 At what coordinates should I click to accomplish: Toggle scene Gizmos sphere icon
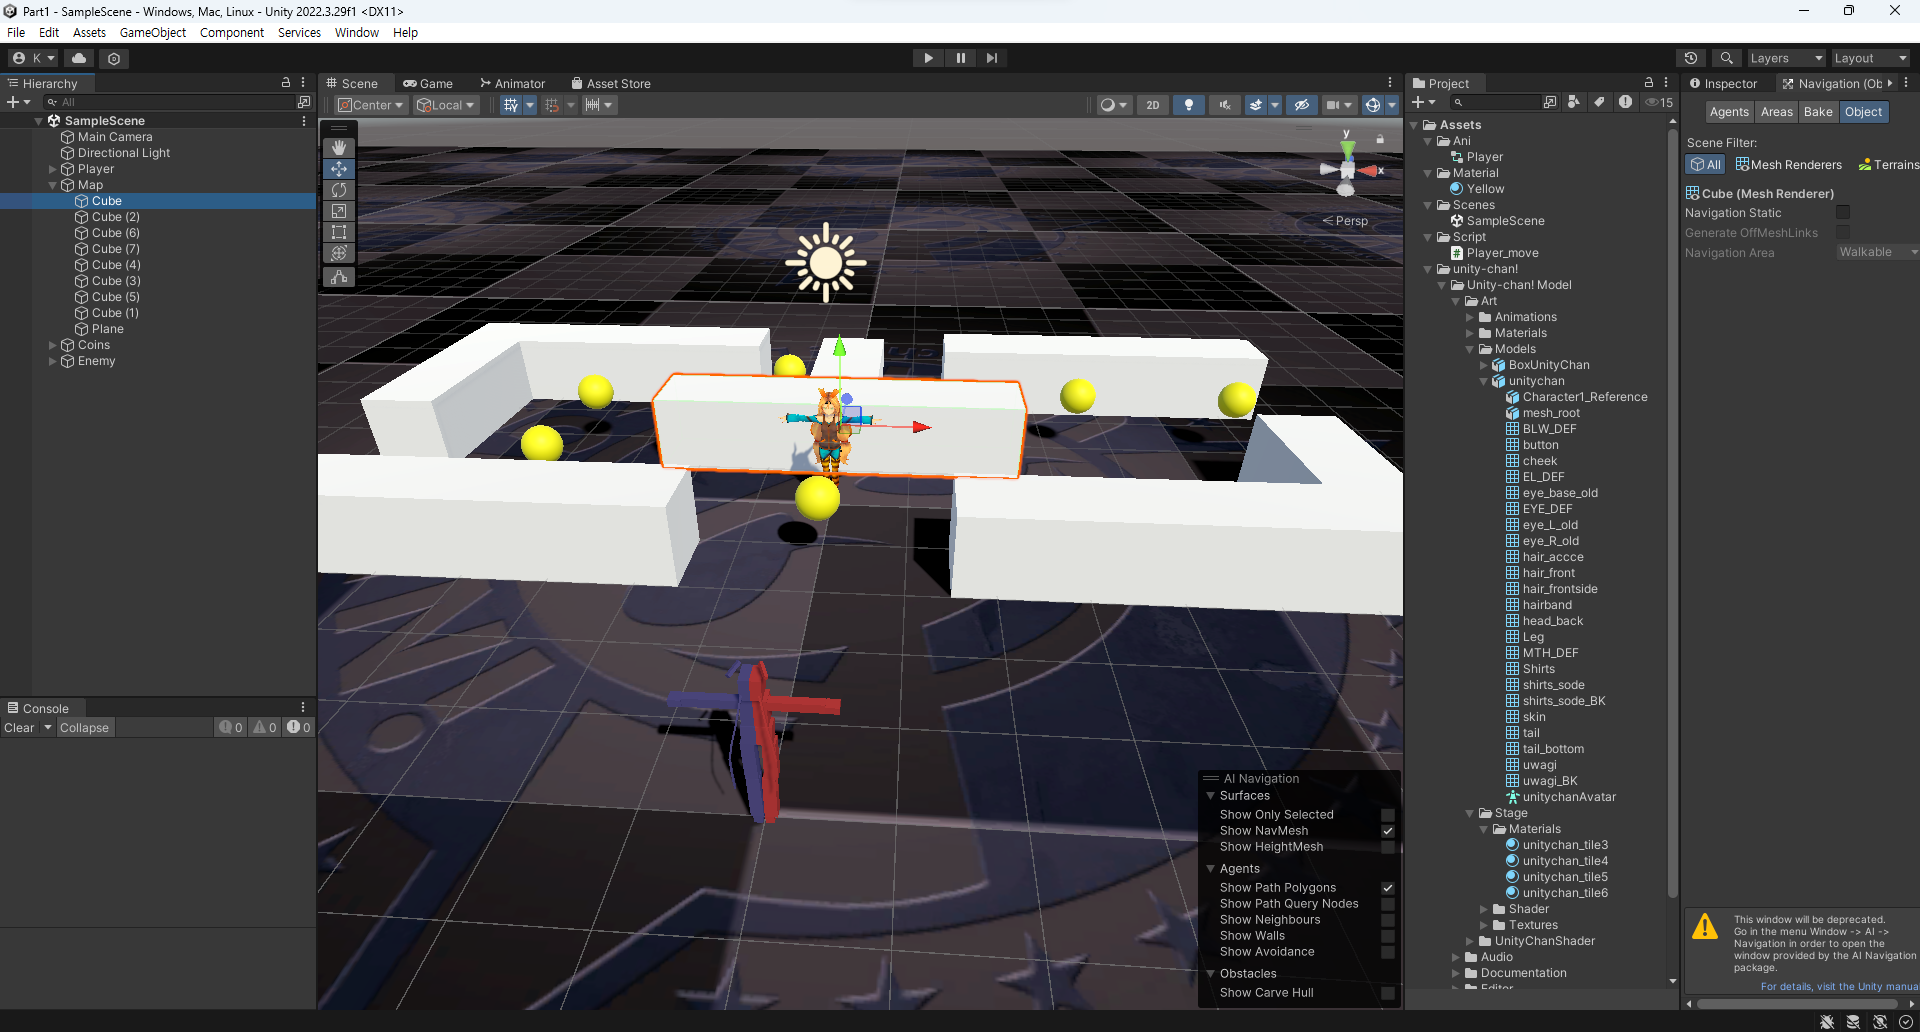point(1373,105)
